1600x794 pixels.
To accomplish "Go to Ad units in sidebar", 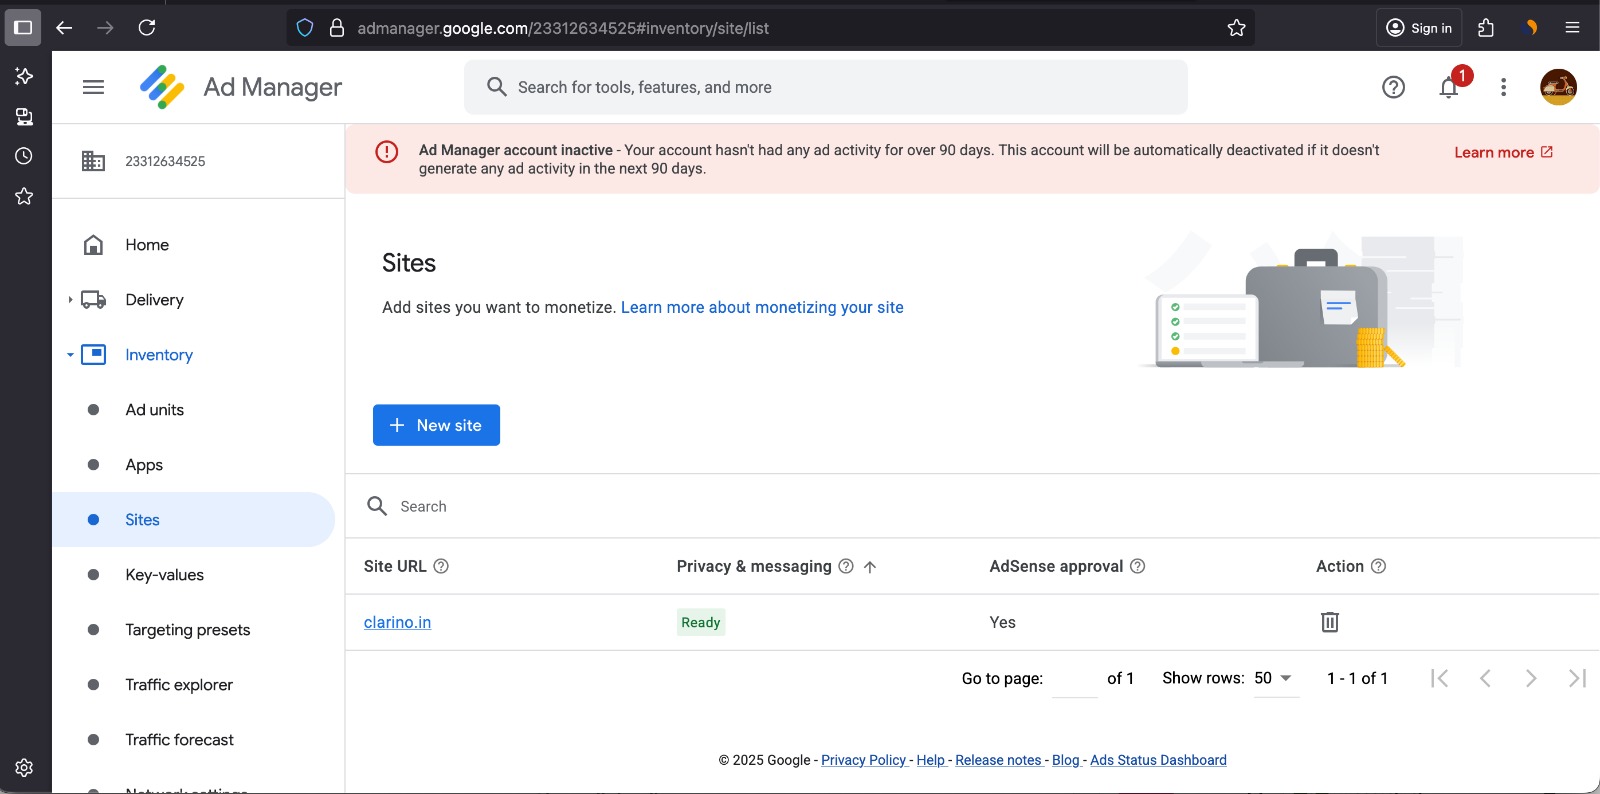I will pyautogui.click(x=155, y=410).
